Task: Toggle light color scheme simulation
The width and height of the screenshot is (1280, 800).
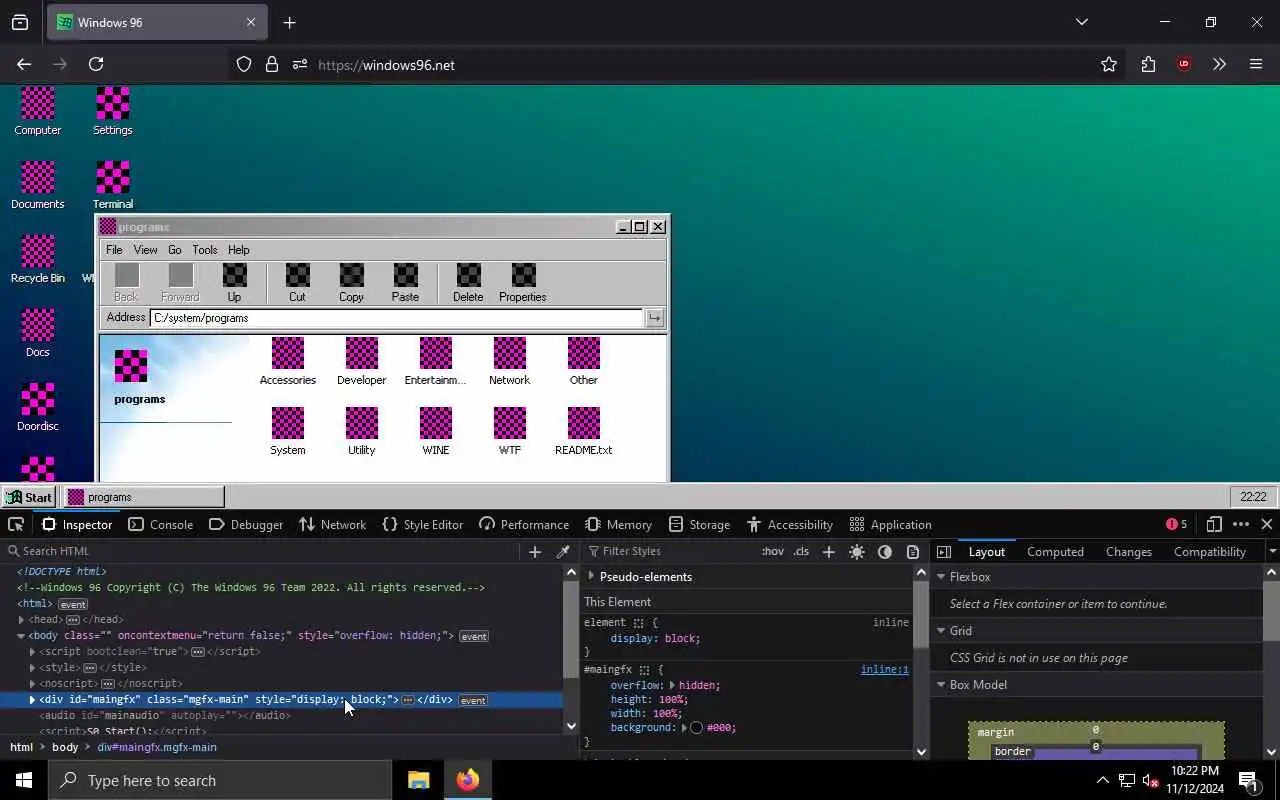Action: (857, 551)
